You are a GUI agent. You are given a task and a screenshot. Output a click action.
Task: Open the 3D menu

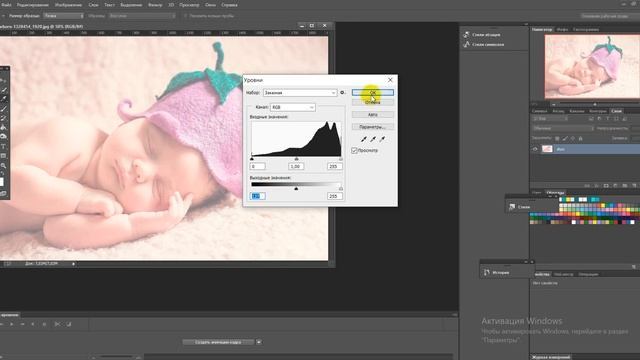[x=171, y=5]
